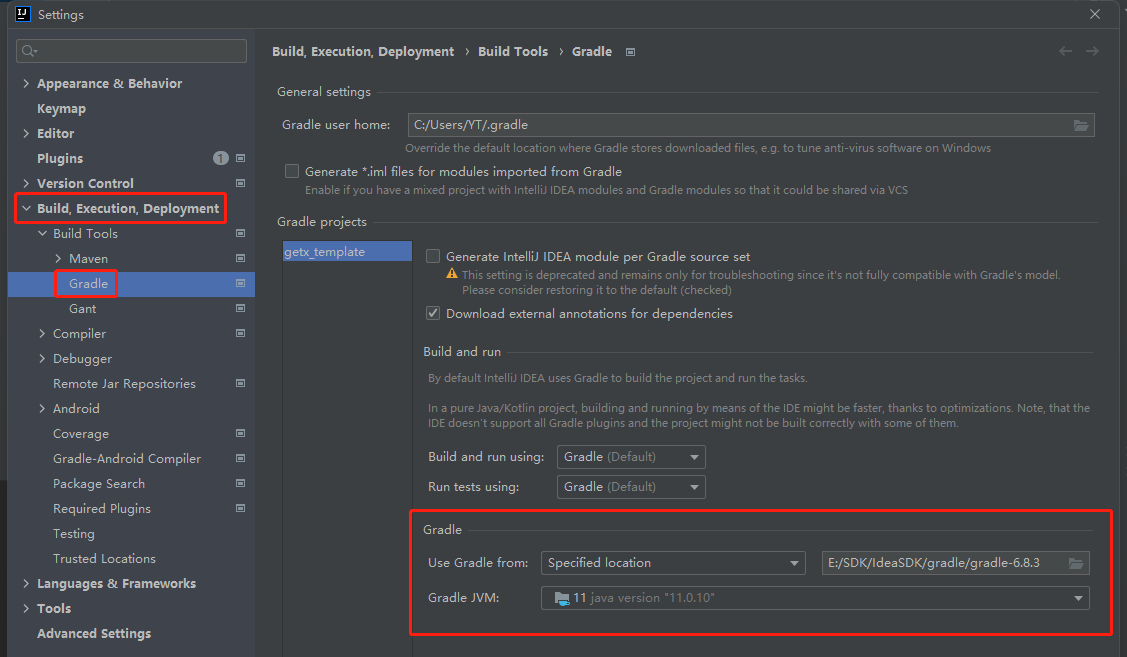Go back with the left arrow
The image size is (1127, 657).
click(1065, 51)
